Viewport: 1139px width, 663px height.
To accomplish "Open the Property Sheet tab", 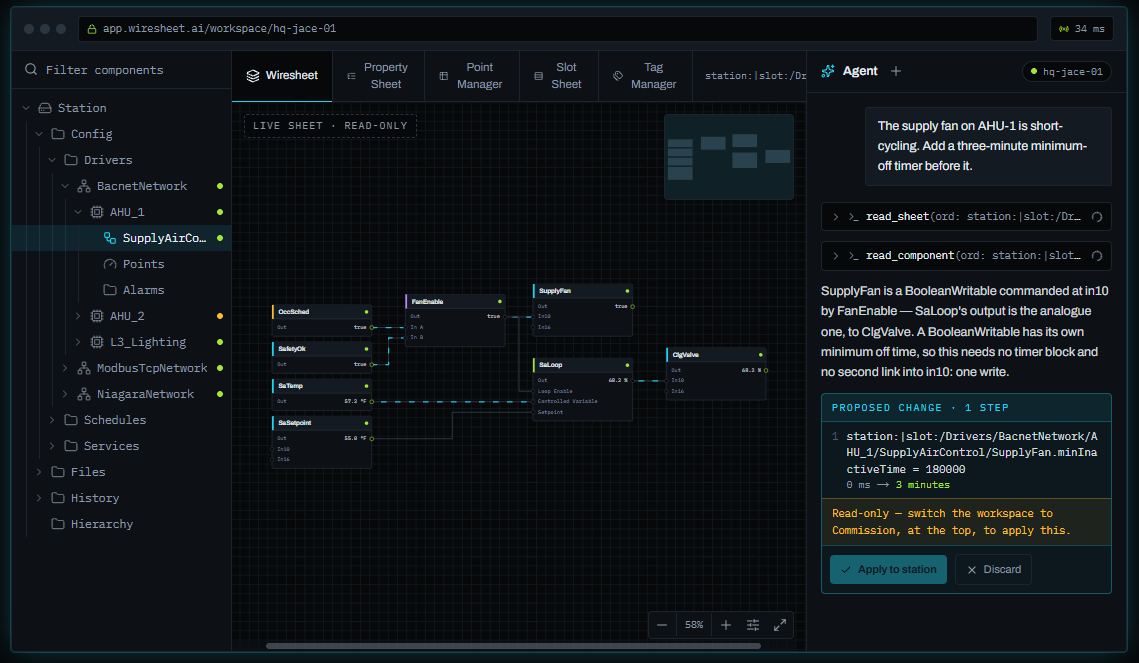I will [378, 76].
